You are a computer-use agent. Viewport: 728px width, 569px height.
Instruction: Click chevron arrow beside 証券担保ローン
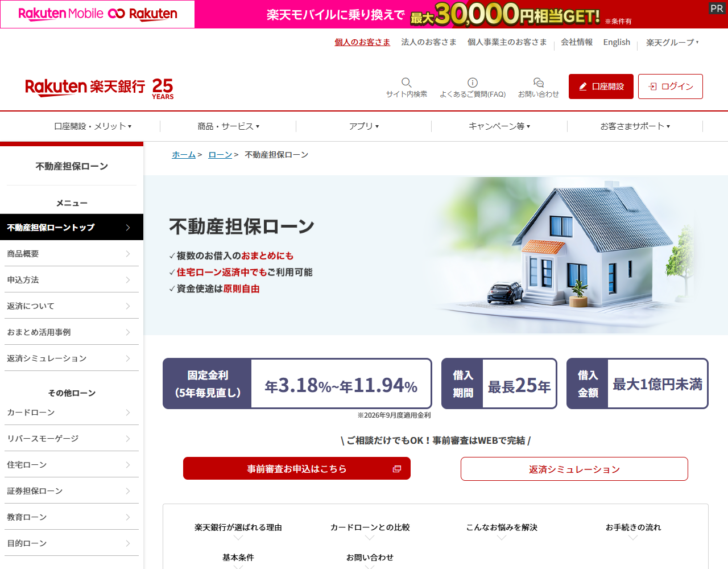pos(128,491)
